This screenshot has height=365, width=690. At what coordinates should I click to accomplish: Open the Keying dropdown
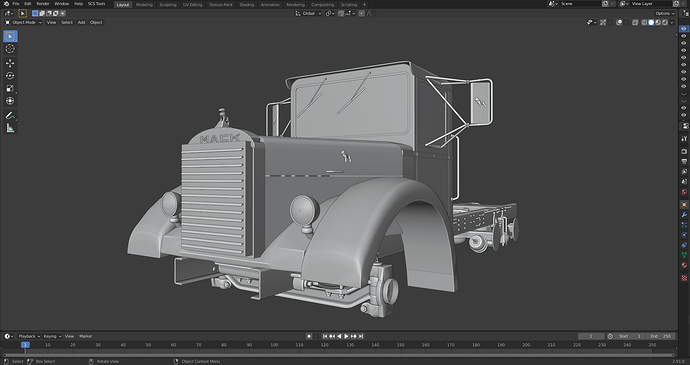52,336
